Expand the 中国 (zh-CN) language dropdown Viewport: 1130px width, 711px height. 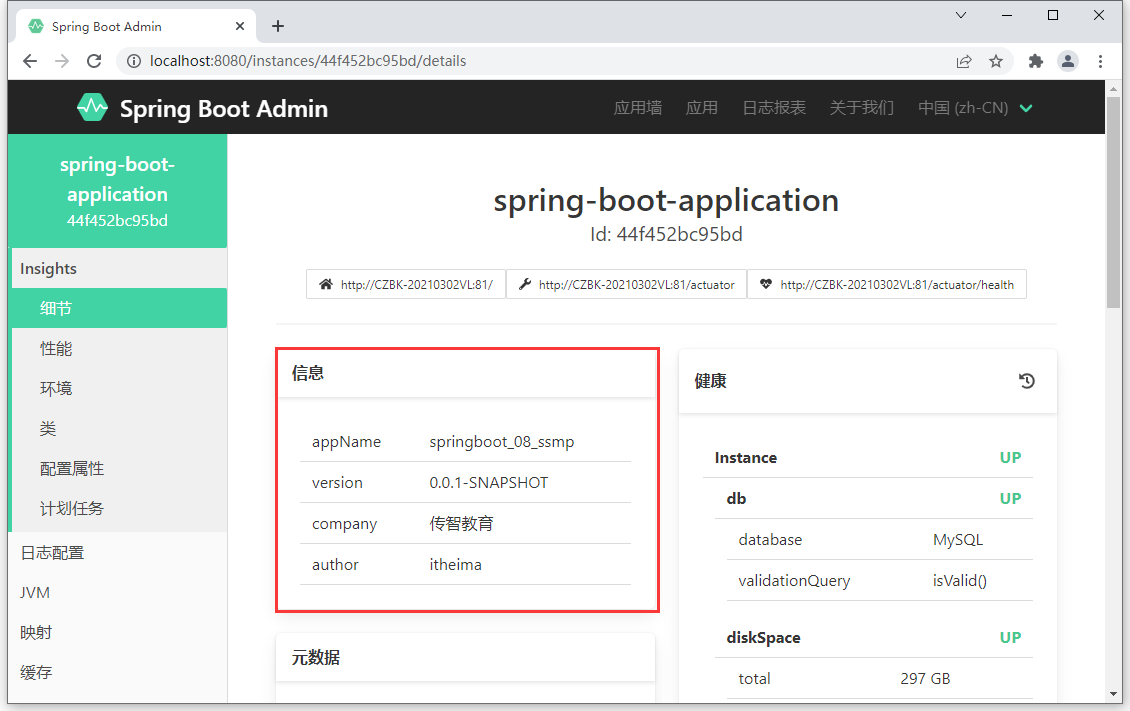tap(975, 108)
